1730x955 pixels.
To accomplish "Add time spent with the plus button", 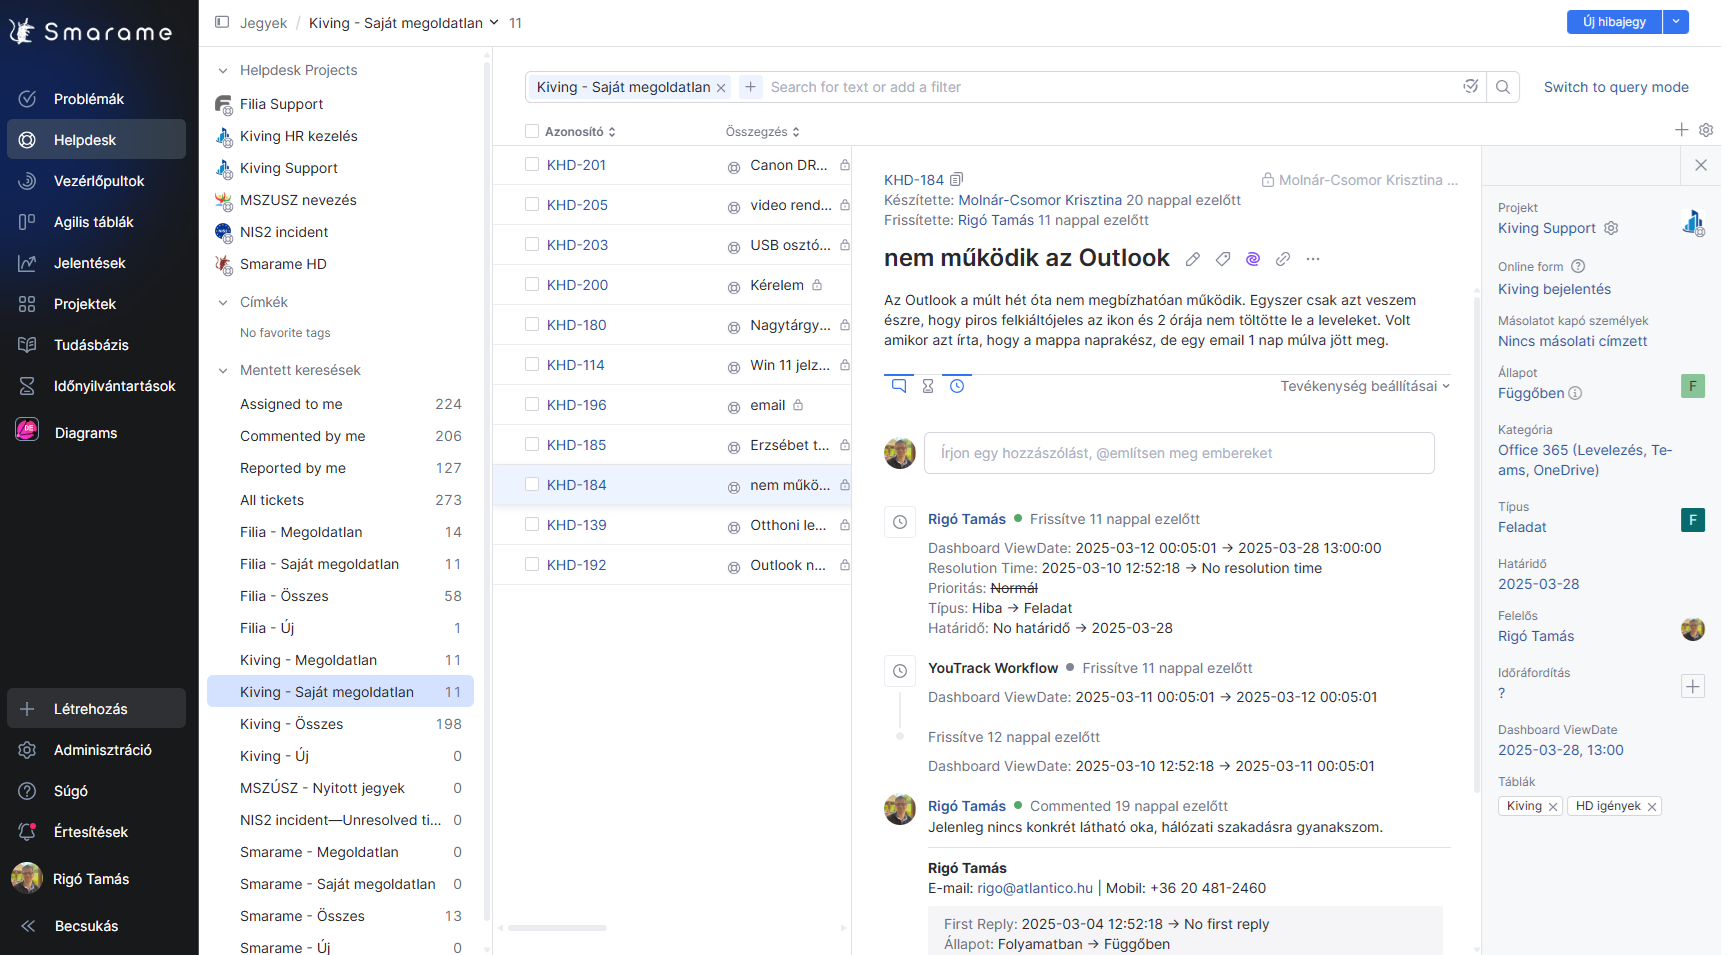I will tap(1693, 686).
